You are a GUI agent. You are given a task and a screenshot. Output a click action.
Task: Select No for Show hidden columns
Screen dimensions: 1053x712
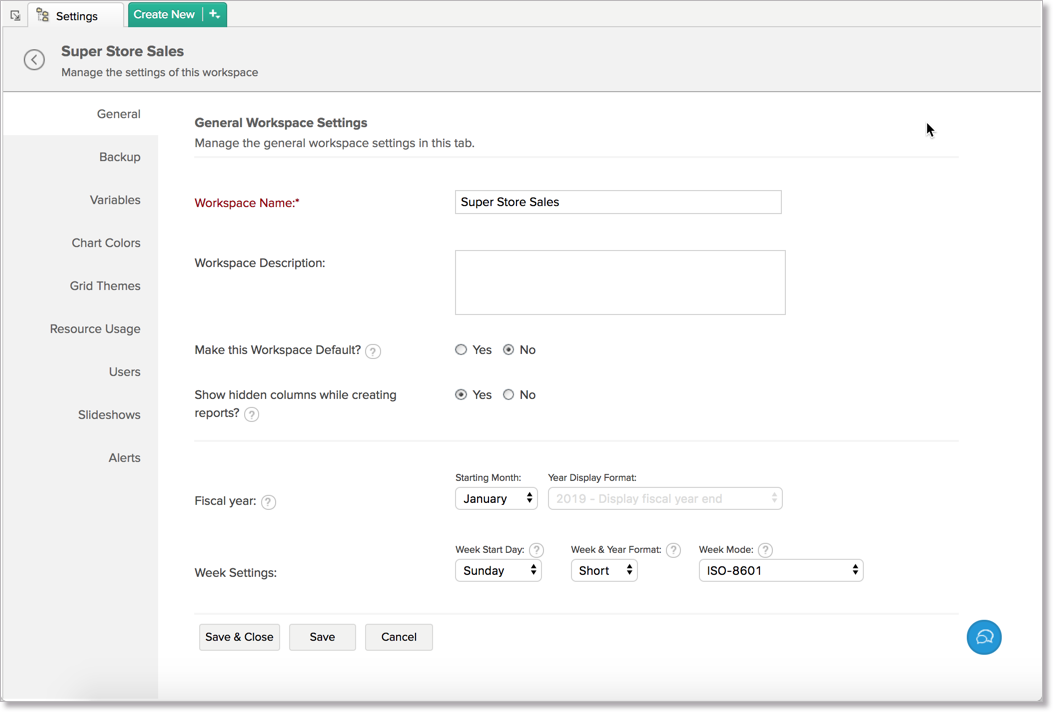coord(509,395)
